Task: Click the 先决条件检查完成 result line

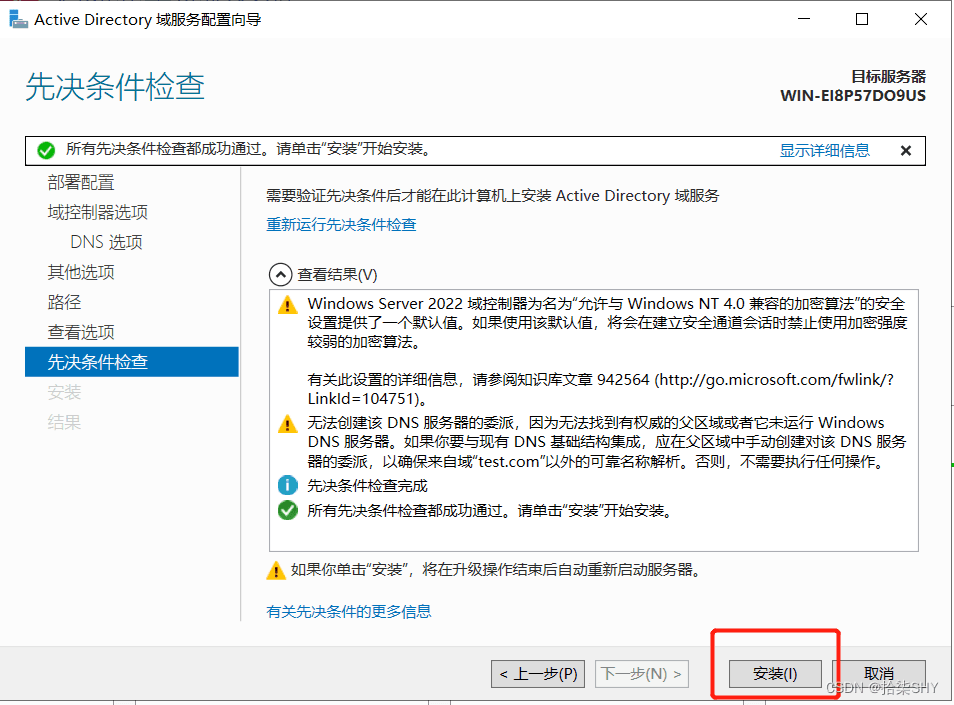Action: coord(367,486)
